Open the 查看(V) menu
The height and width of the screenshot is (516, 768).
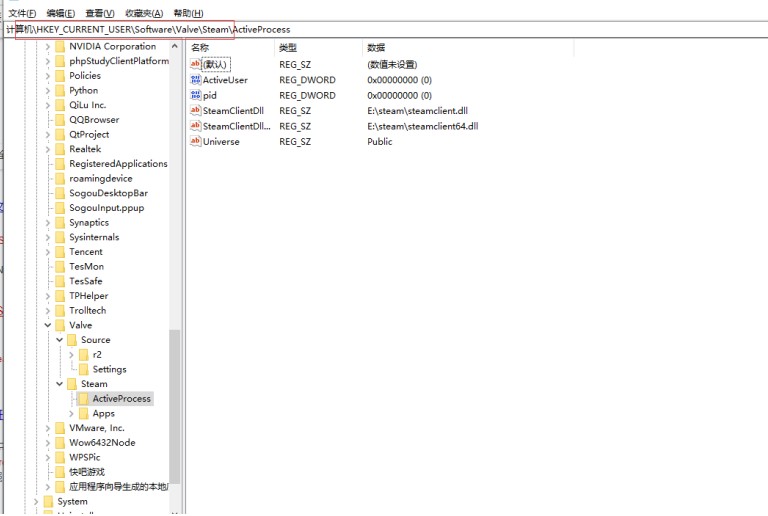click(x=100, y=13)
